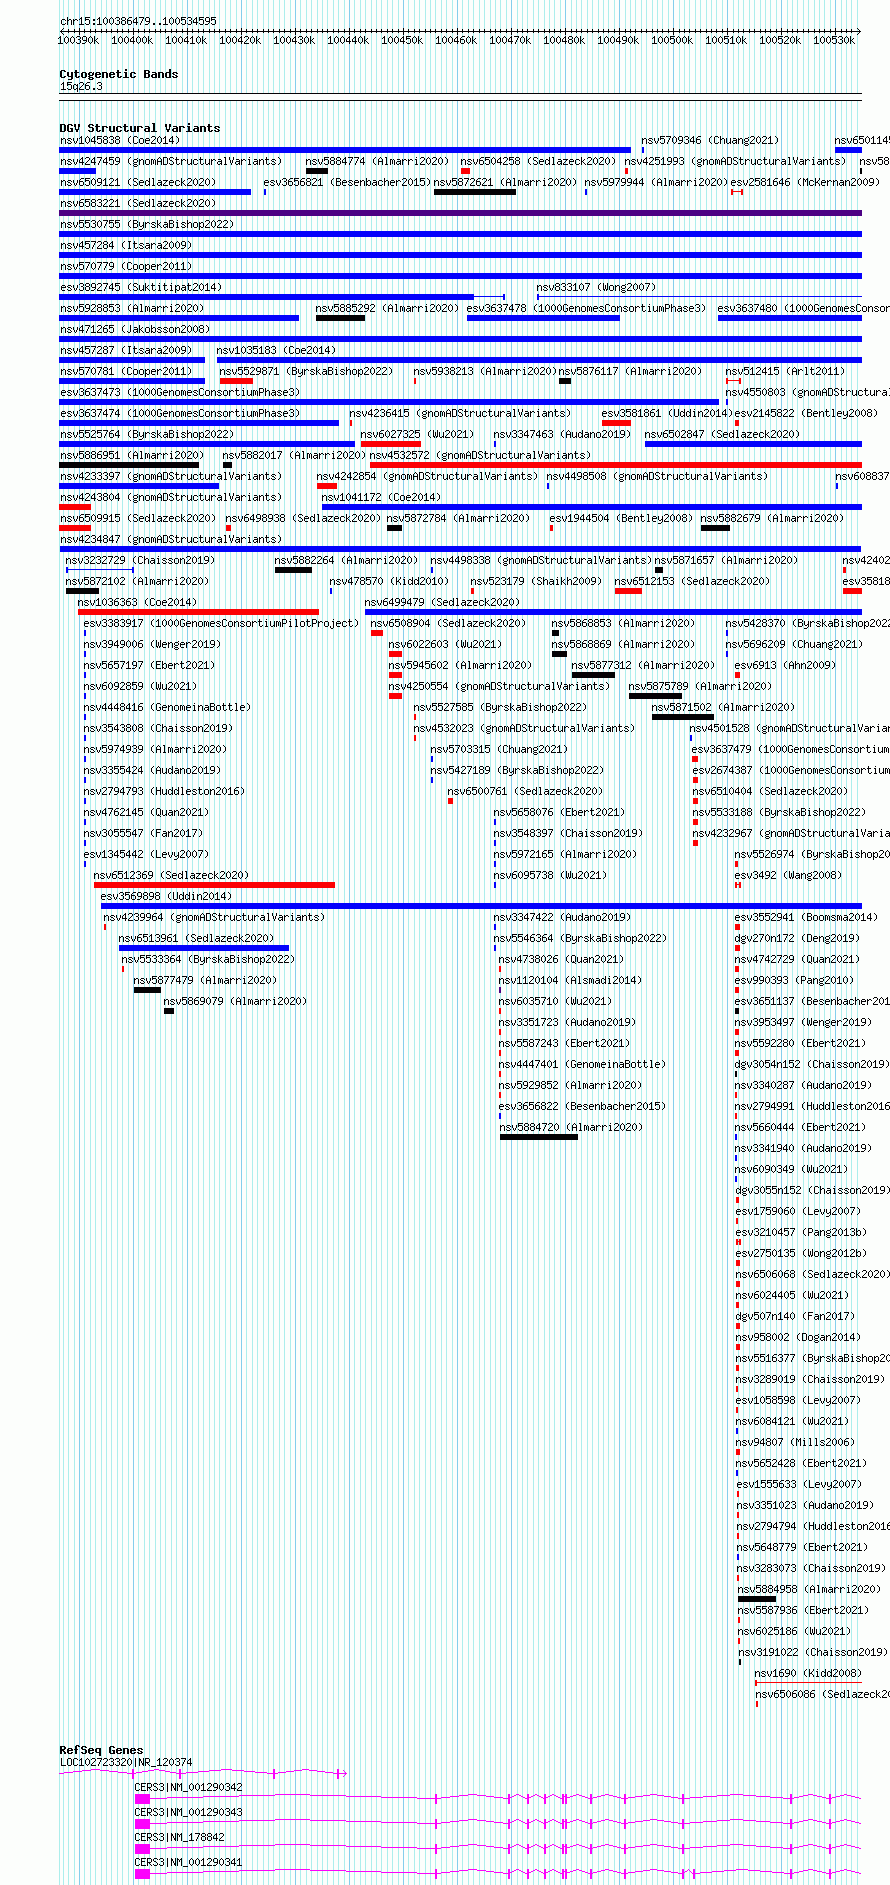Click nsv3232729 (Chaisson2019) label
This screenshot has width=890, height=1885.
140,560
